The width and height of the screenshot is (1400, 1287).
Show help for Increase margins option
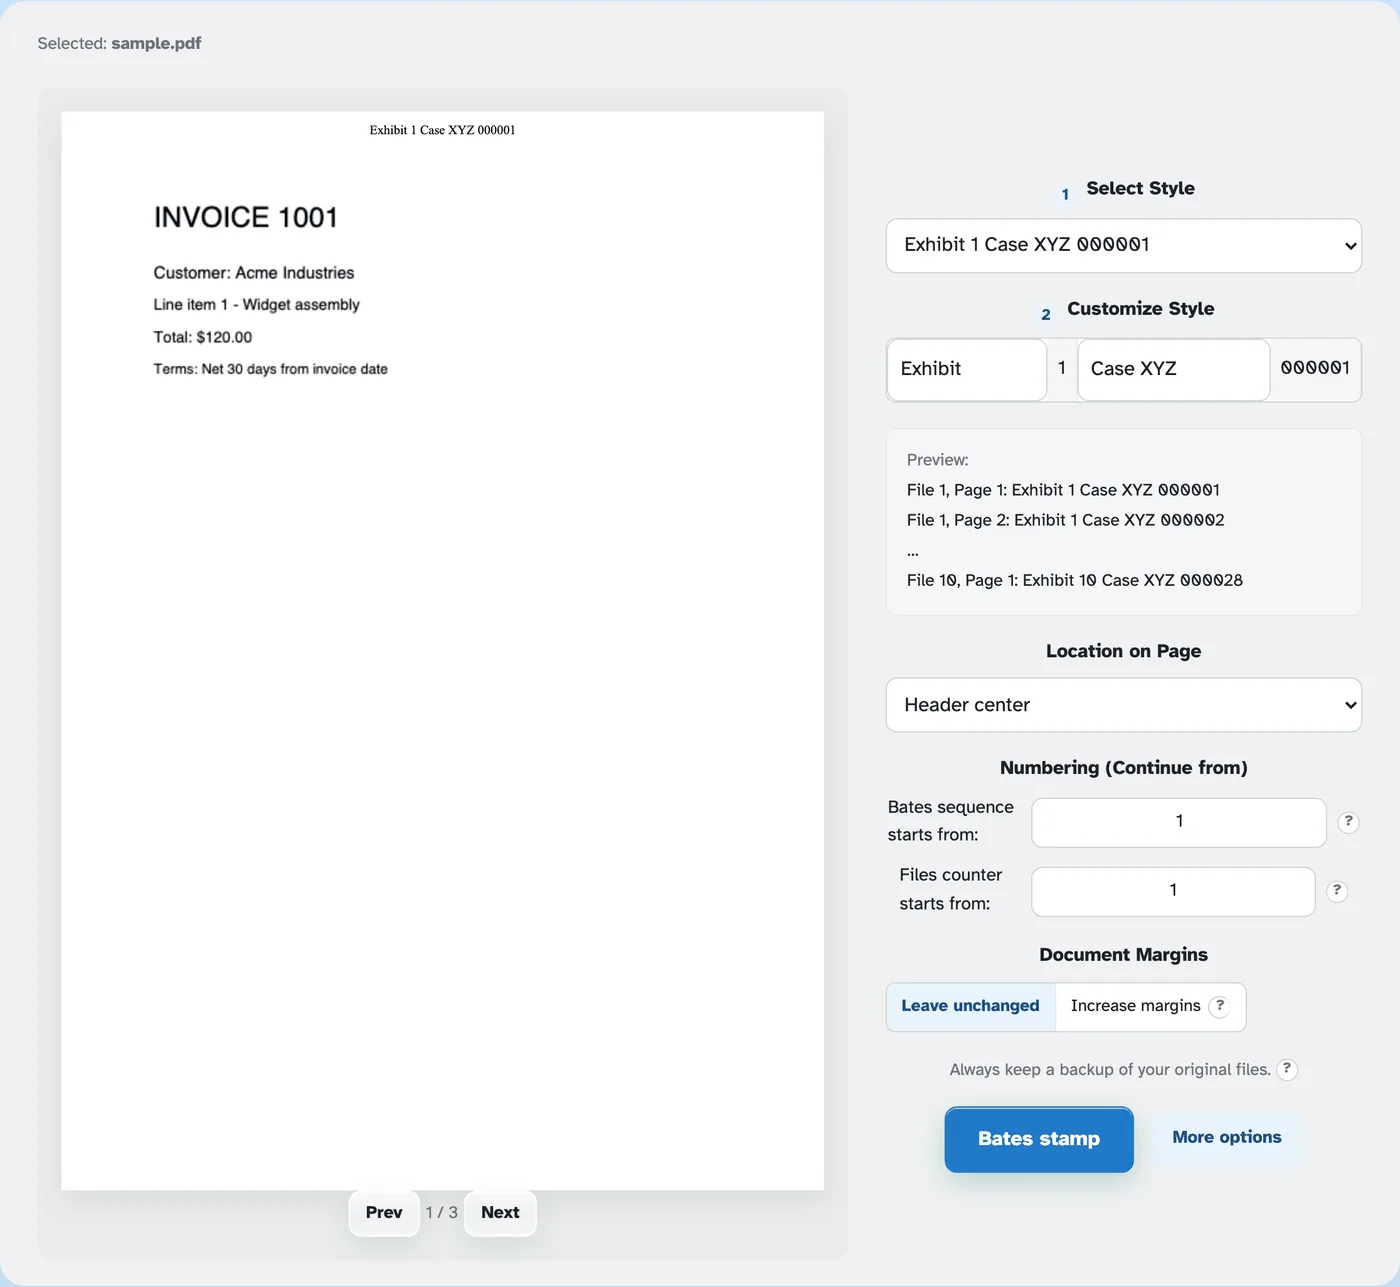1219,1006
